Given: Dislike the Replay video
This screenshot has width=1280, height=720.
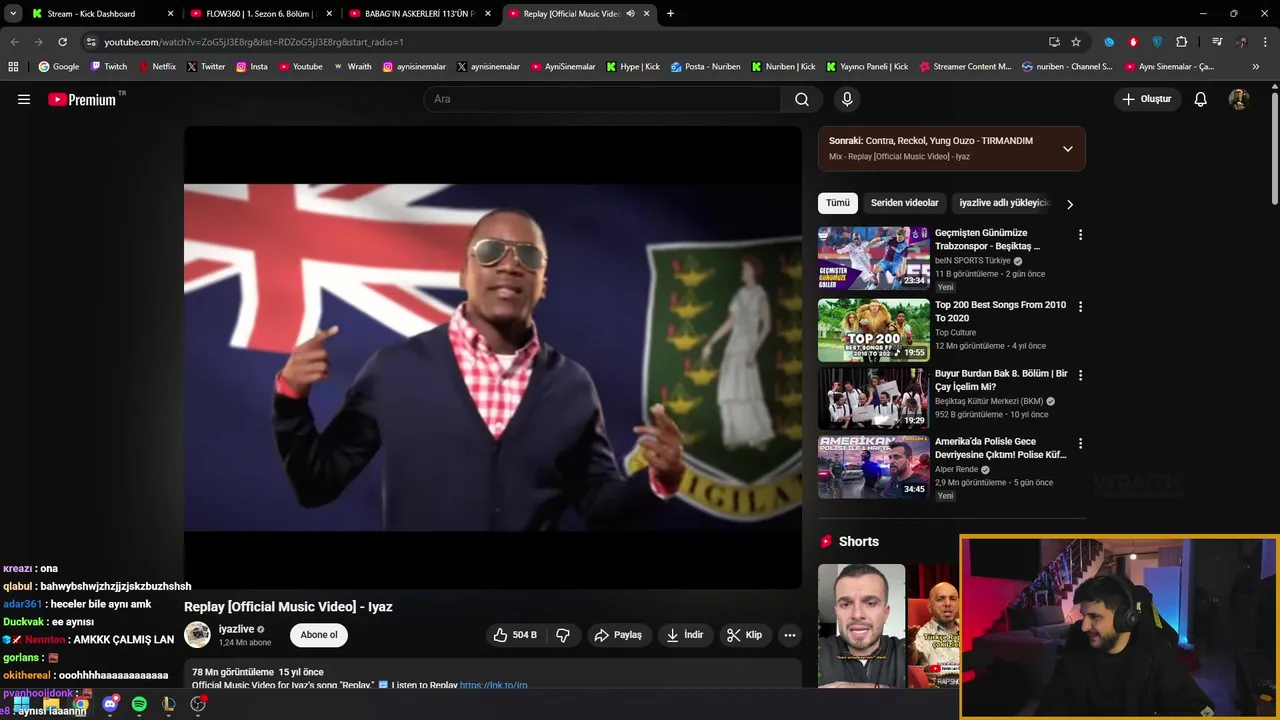Looking at the screenshot, I should click(563, 635).
